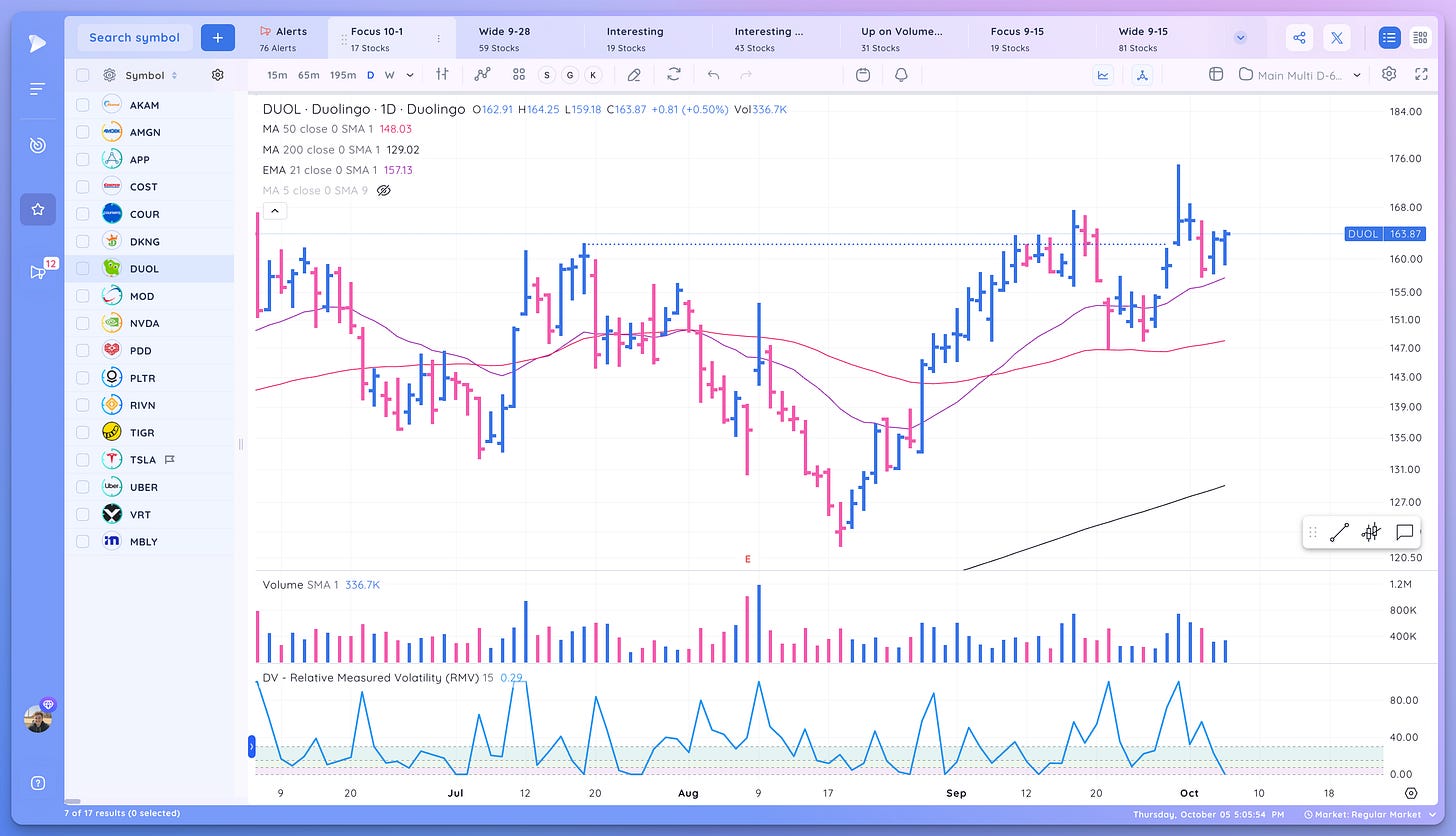Check the AKAM row checkbox
The image size is (1456, 836).
coord(83,105)
